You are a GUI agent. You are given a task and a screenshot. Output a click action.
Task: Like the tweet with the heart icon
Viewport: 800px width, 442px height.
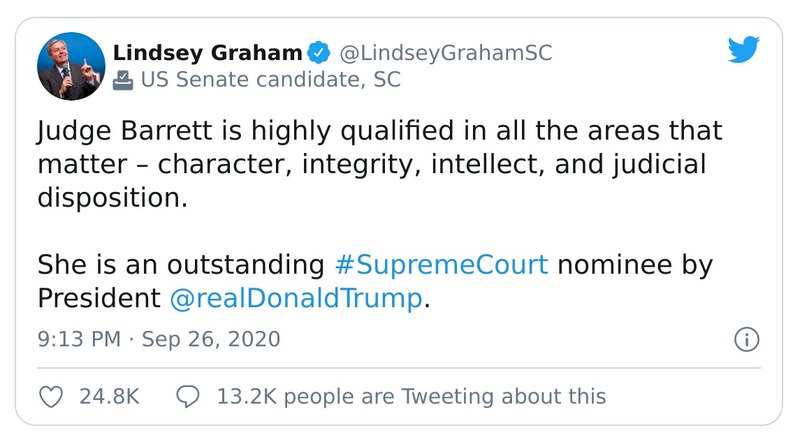pyautogui.click(x=51, y=396)
